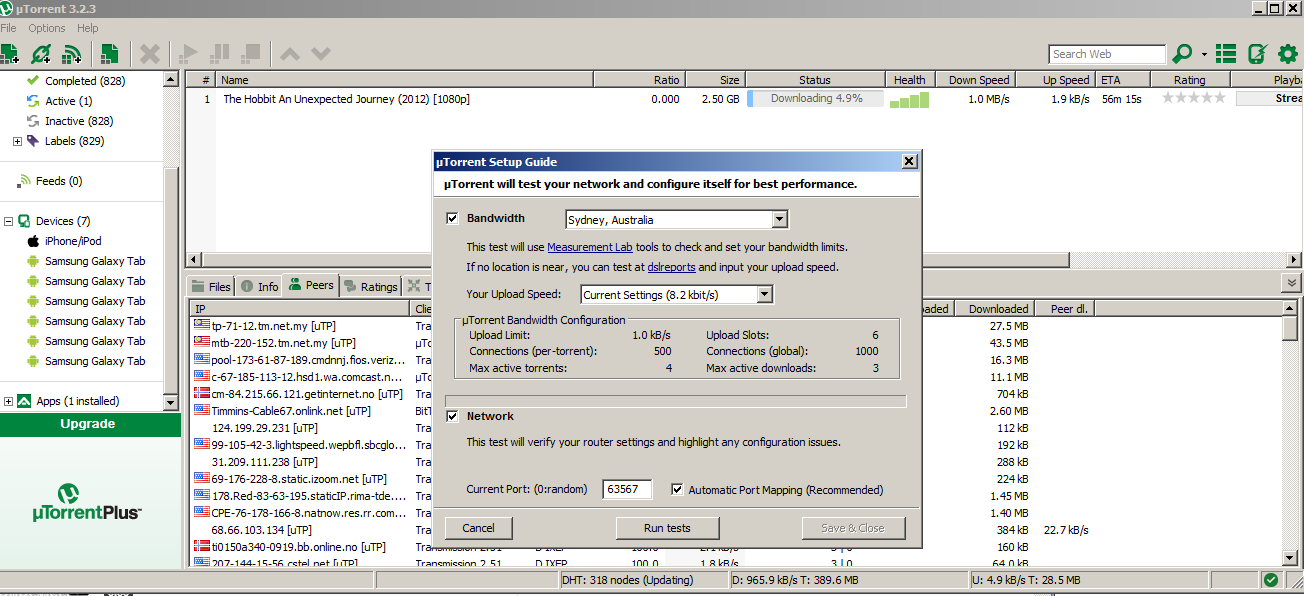Click the Labels tag icon in sidebar

coord(33,141)
